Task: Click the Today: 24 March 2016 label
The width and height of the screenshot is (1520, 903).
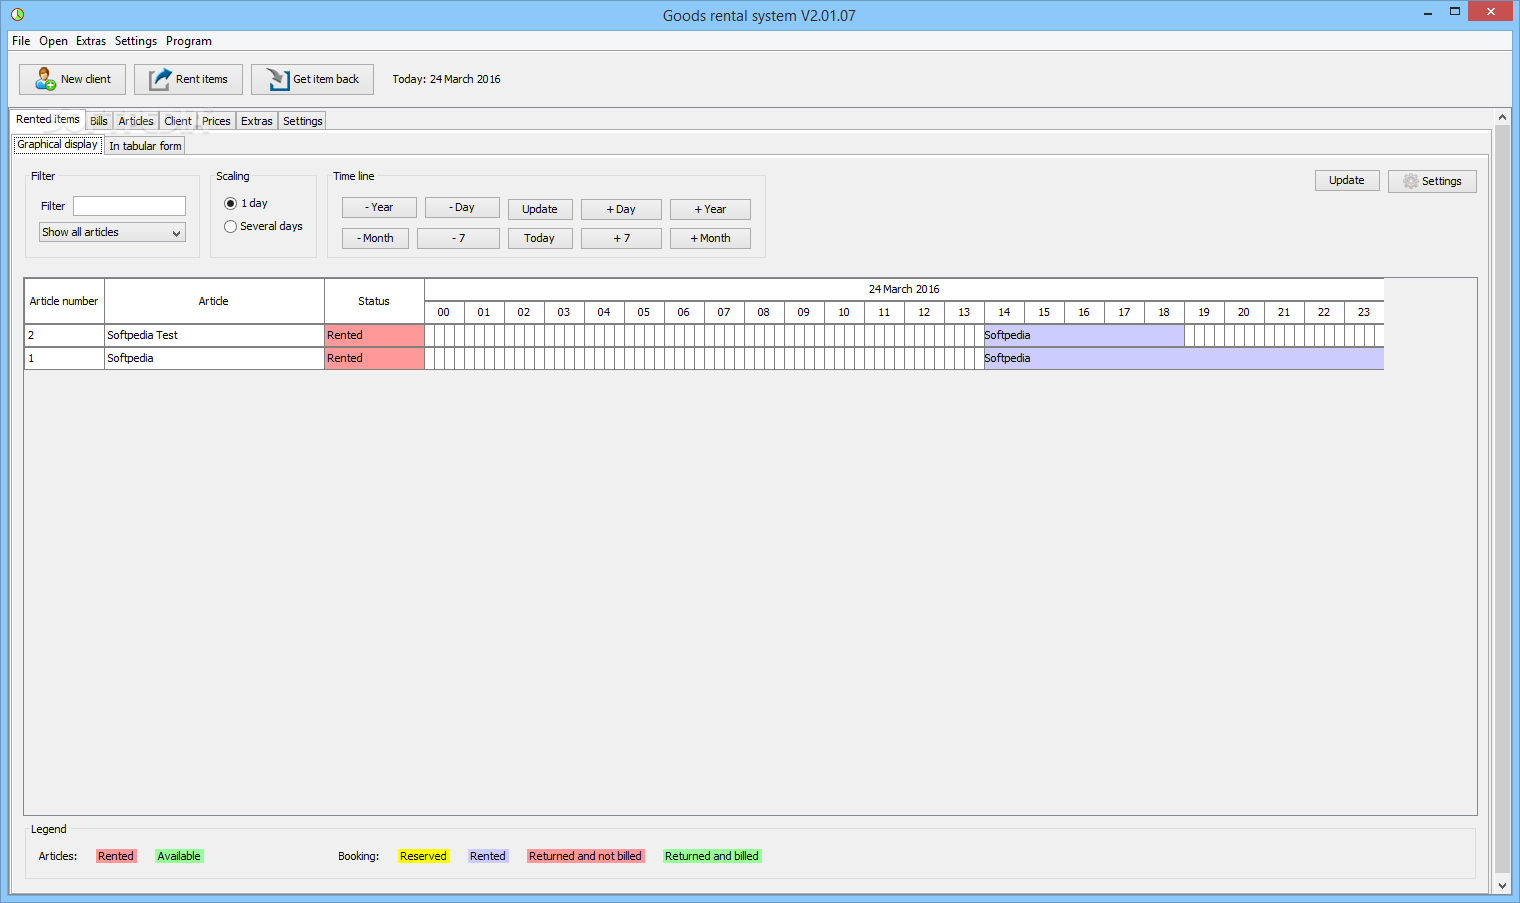Action: point(446,79)
